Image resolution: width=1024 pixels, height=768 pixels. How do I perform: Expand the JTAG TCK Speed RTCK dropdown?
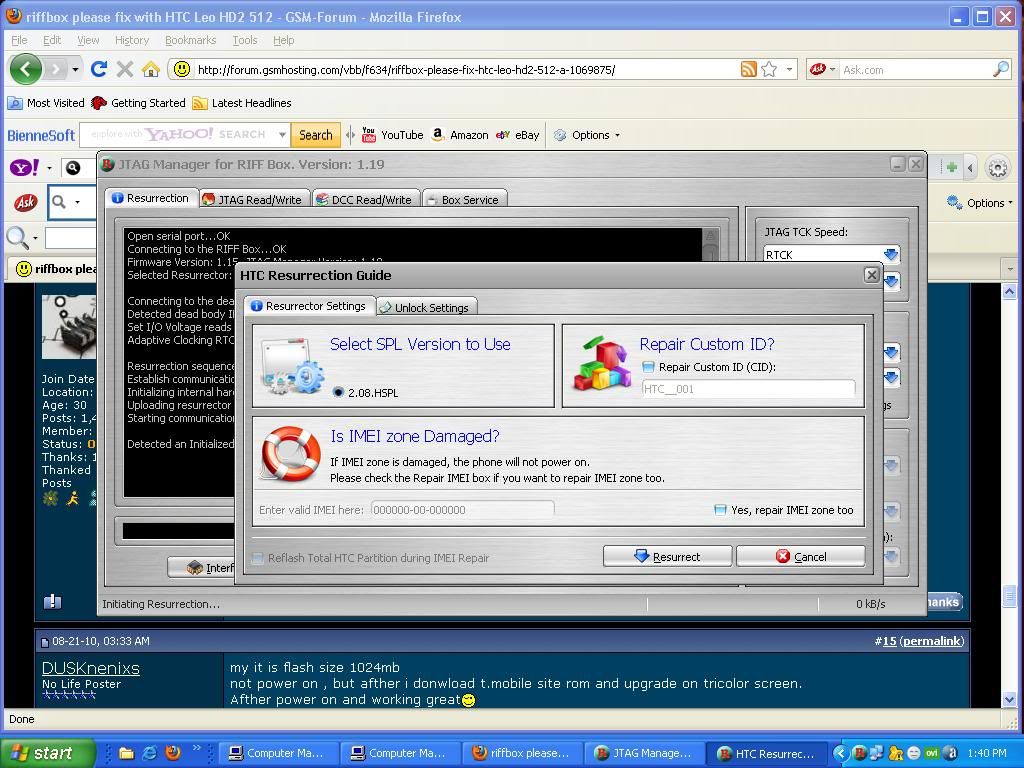point(890,254)
